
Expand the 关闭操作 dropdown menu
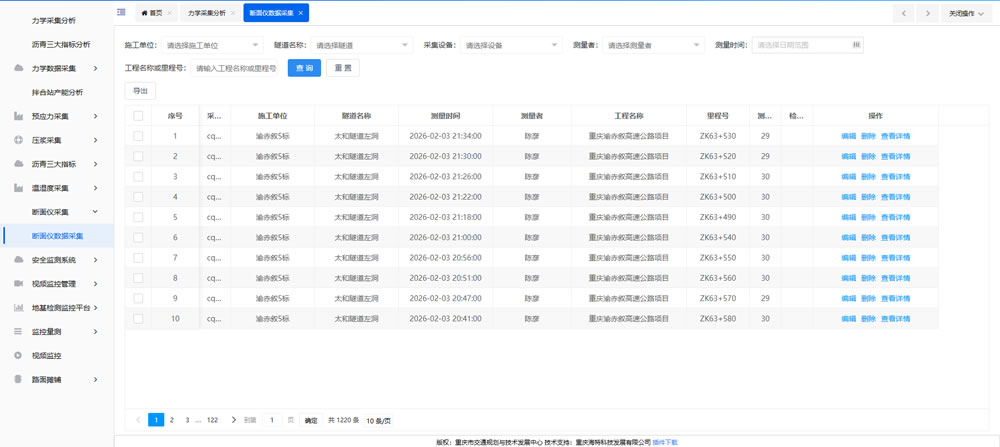[966, 13]
